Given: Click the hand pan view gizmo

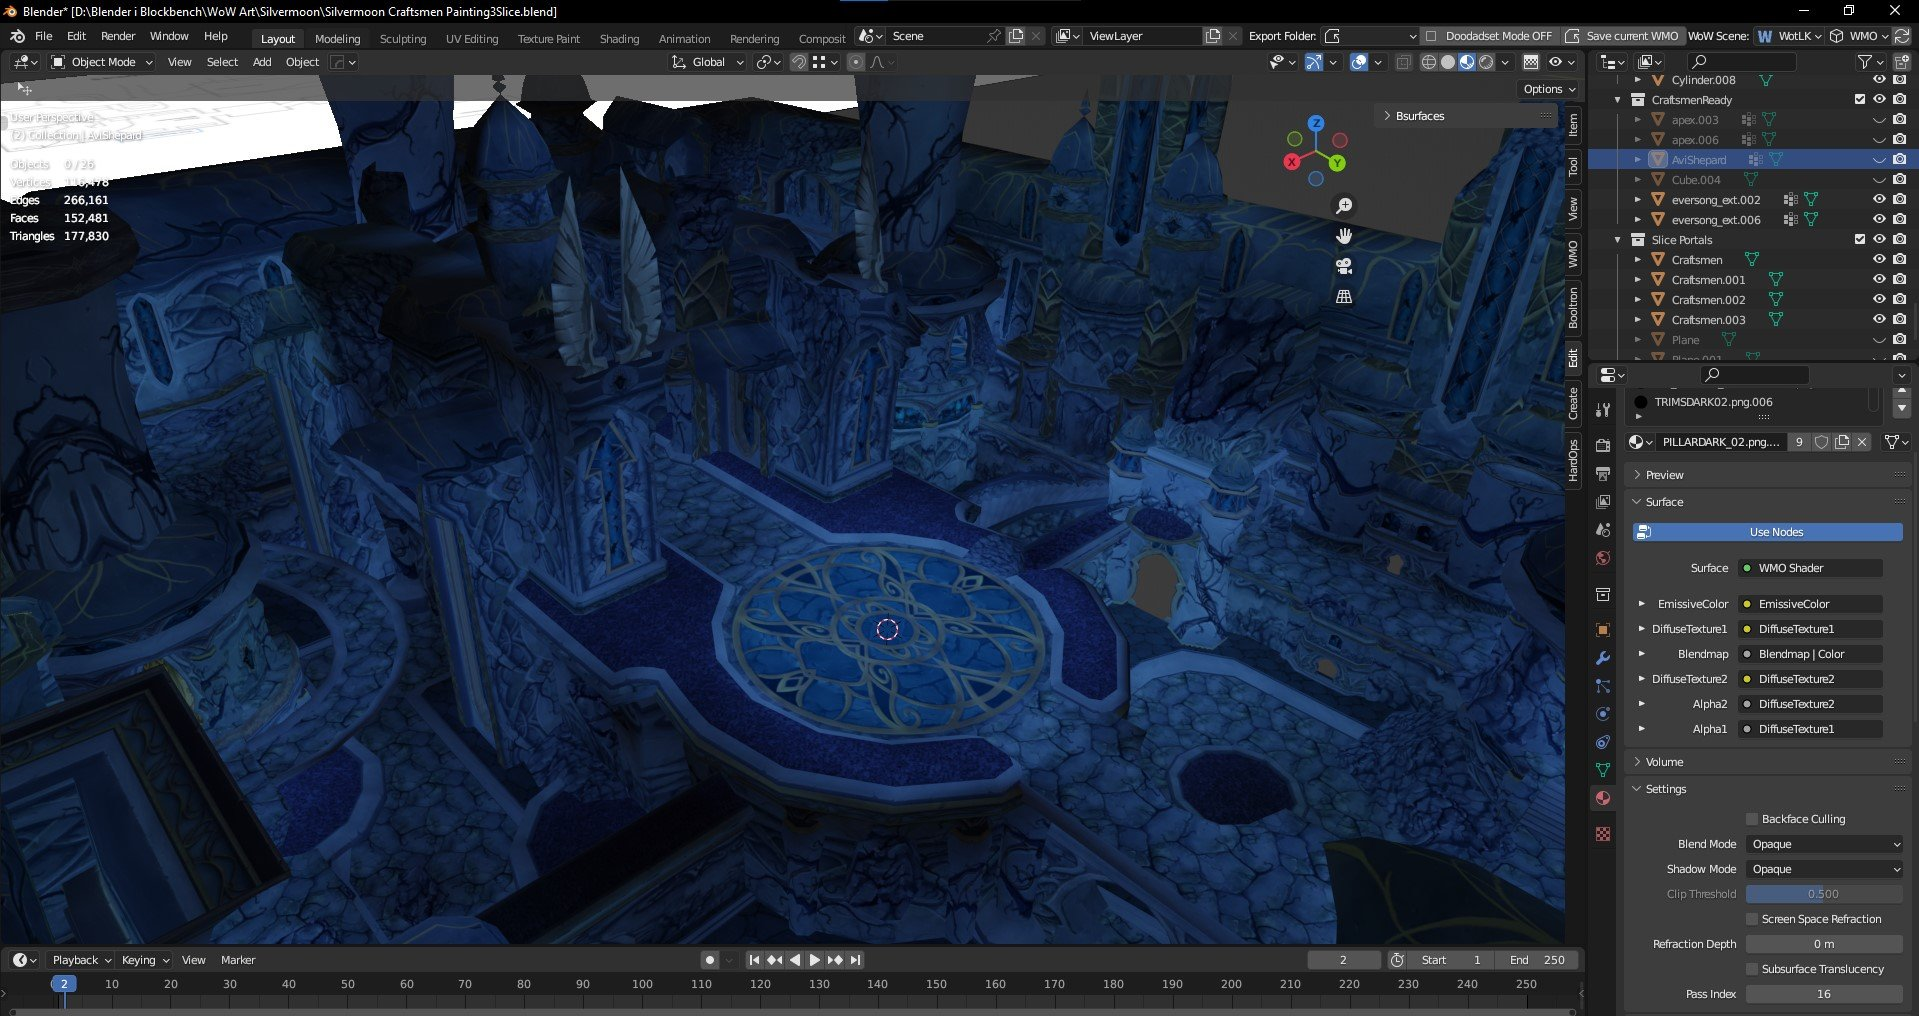Looking at the screenshot, I should [x=1344, y=236].
